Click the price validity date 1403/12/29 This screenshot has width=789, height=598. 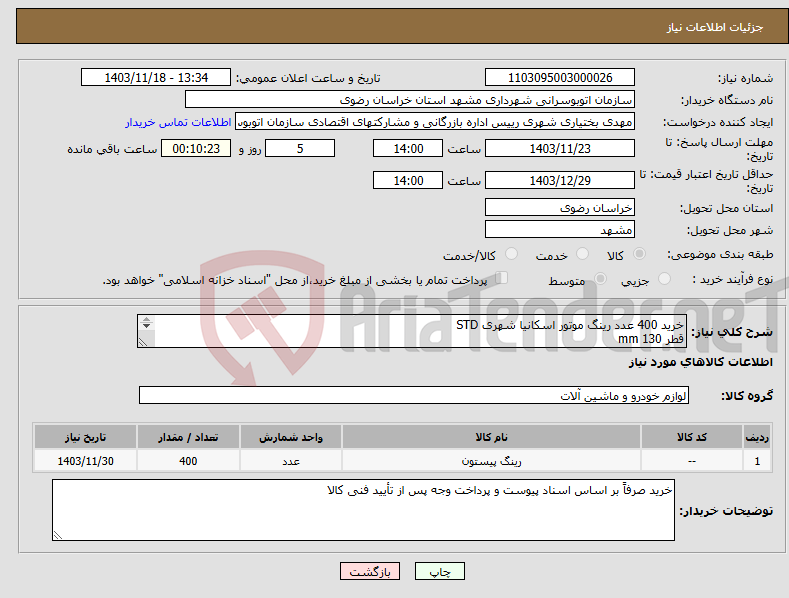560,180
